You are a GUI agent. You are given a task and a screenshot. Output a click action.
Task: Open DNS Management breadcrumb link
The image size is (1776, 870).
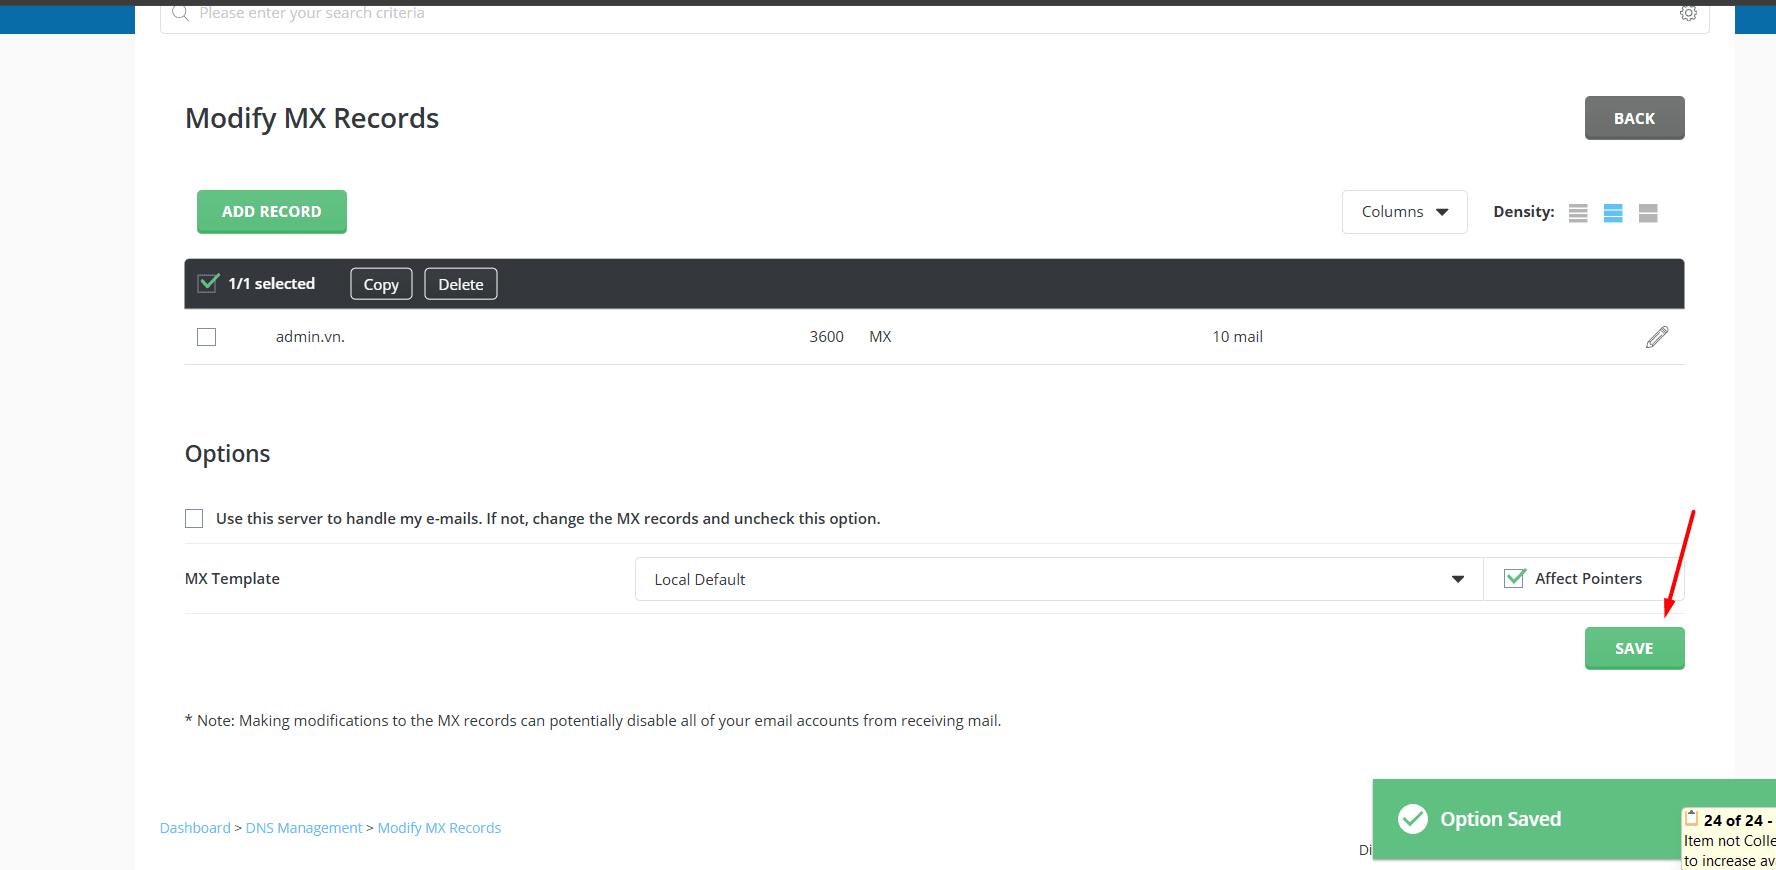click(x=304, y=828)
